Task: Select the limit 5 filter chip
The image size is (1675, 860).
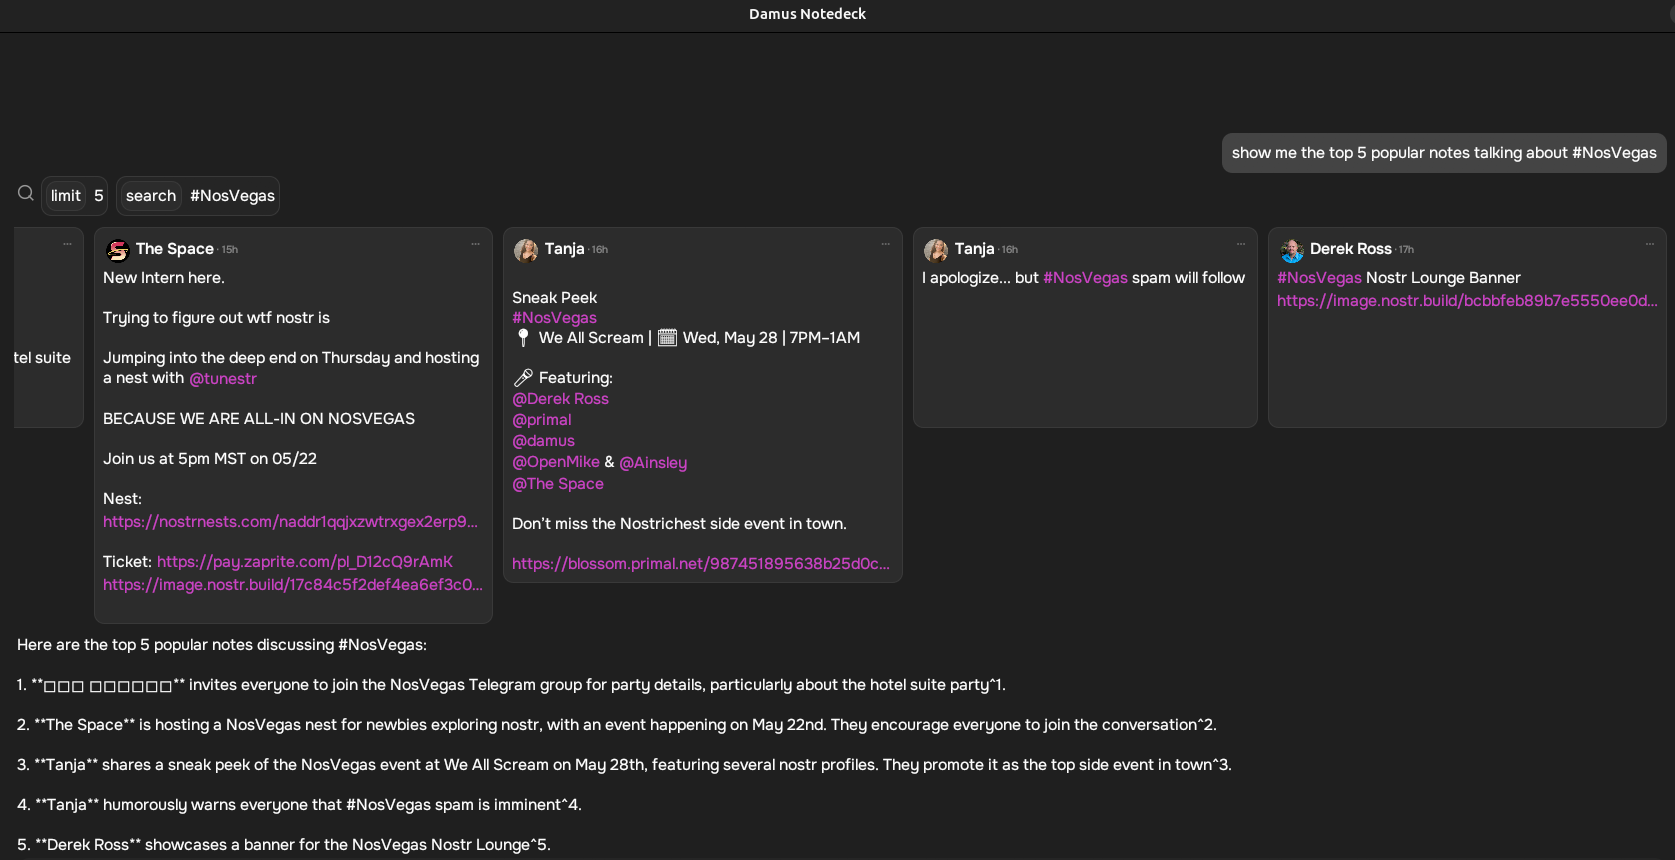Action: pos(75,196)
